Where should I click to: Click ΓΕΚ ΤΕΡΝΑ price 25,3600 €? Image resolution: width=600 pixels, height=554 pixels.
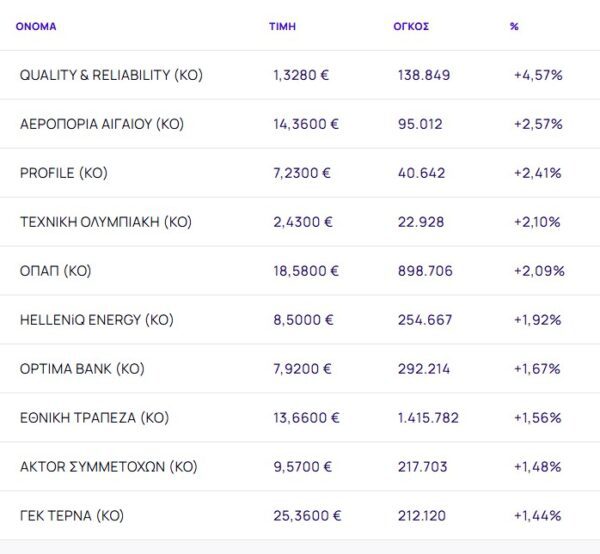click(307, 516)
